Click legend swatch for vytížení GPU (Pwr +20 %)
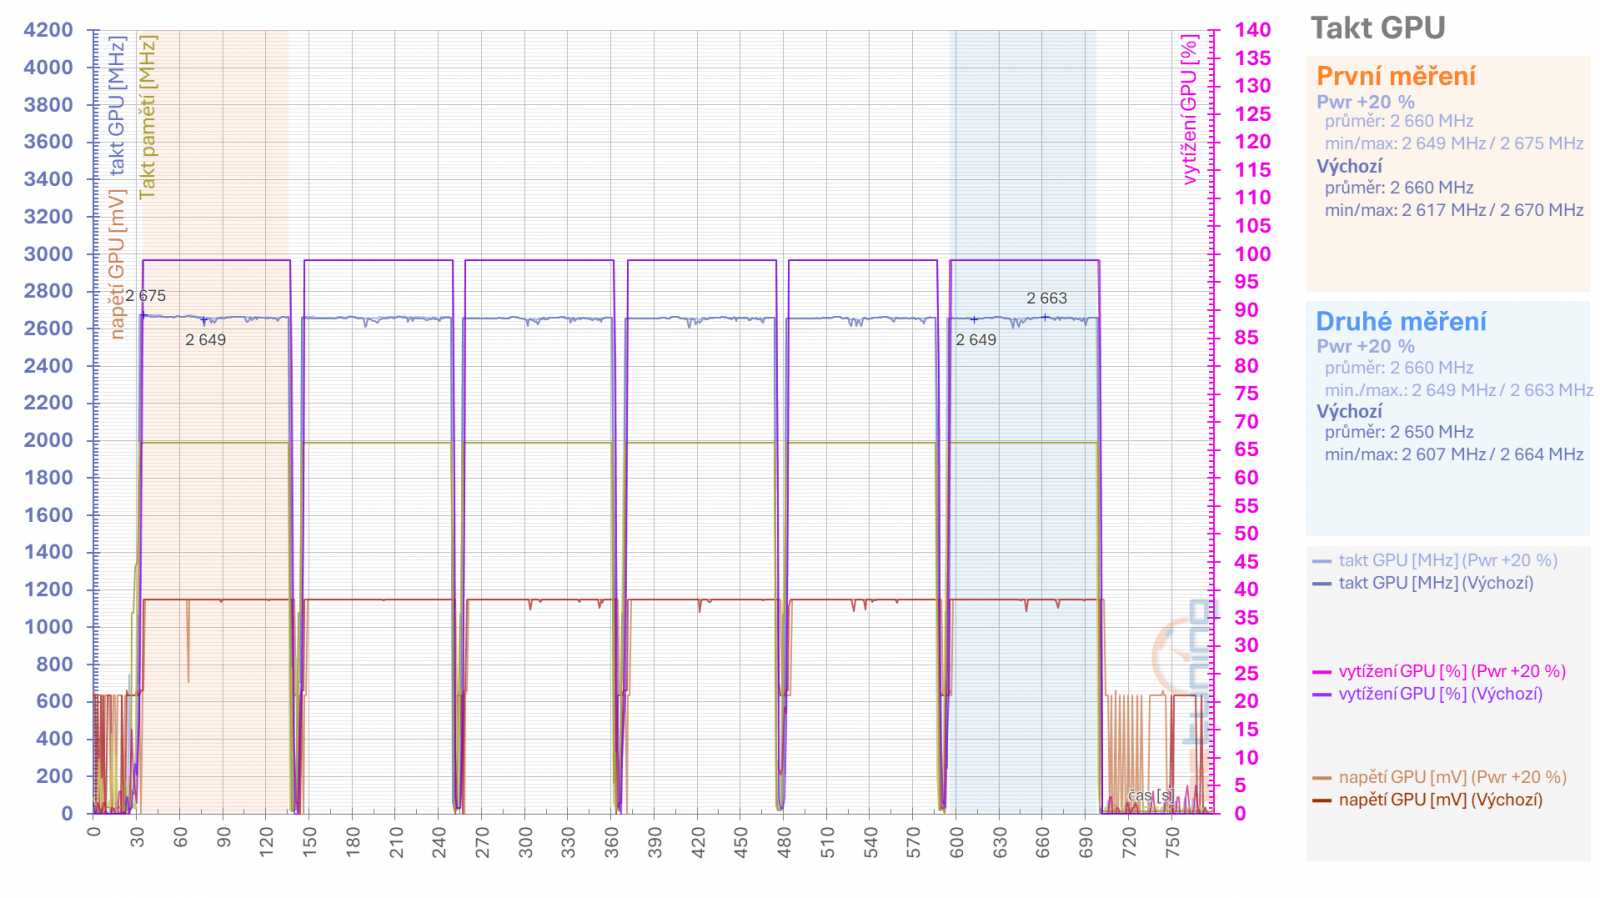The width and height of the screenshot is (1600, 898). coord(1322,672)
